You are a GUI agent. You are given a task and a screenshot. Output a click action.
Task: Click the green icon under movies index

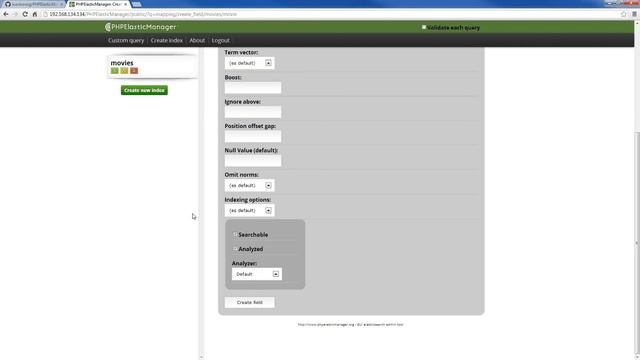point(114,71)
